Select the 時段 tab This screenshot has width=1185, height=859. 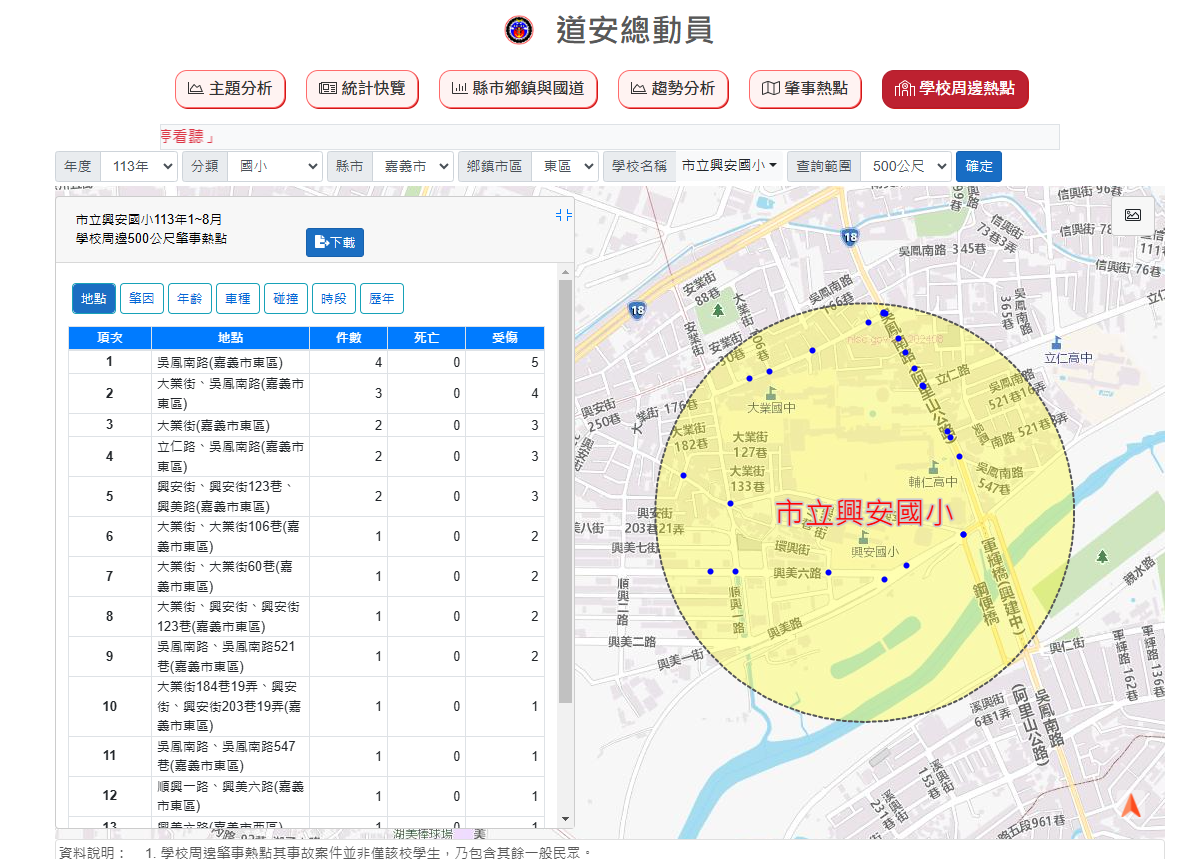coord(334,298)
